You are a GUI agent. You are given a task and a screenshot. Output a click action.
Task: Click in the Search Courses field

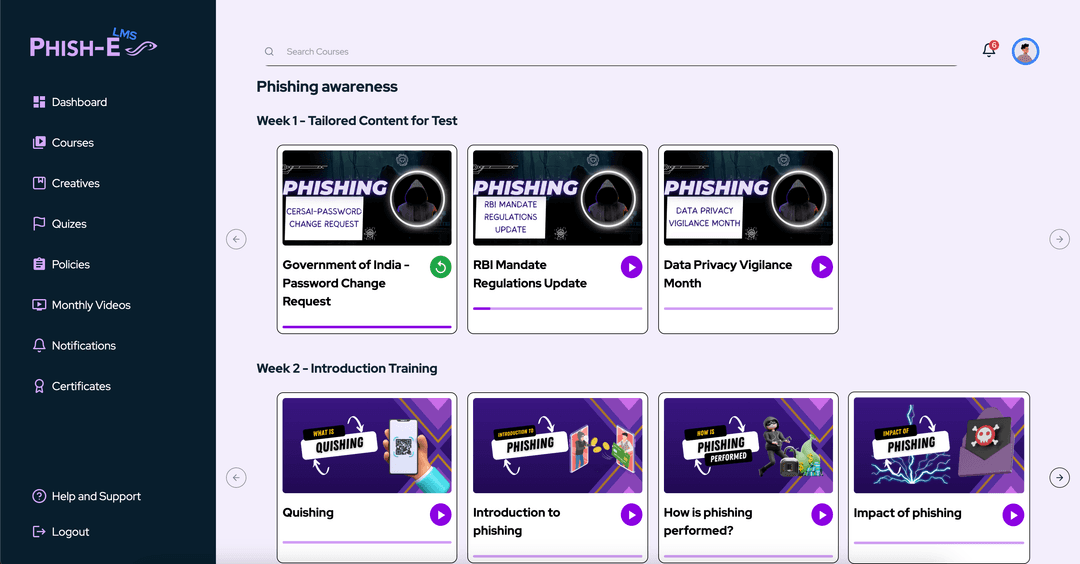click(x=611, y=52)
